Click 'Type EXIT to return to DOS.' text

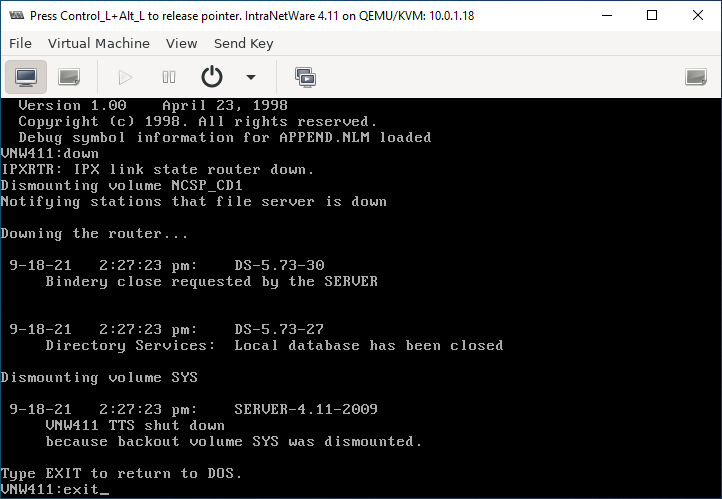[121, 473]
